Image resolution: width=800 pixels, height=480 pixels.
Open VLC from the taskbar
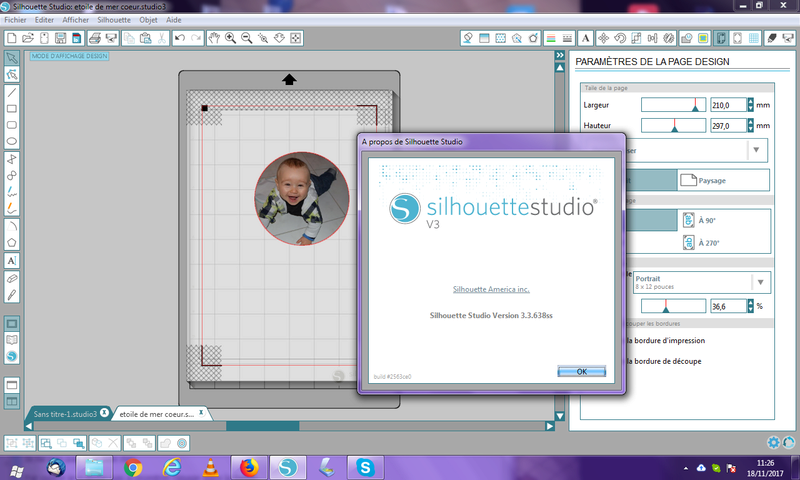point(210,468)
